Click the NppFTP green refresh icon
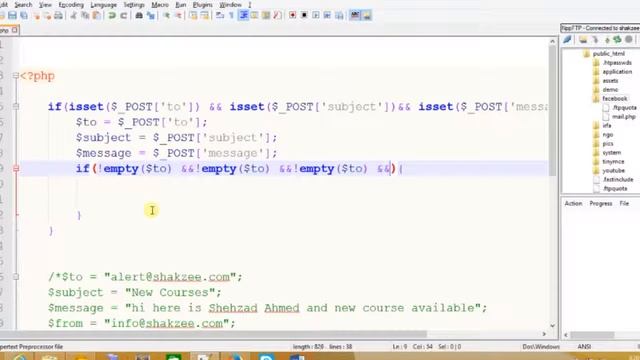 pos(617,40)
